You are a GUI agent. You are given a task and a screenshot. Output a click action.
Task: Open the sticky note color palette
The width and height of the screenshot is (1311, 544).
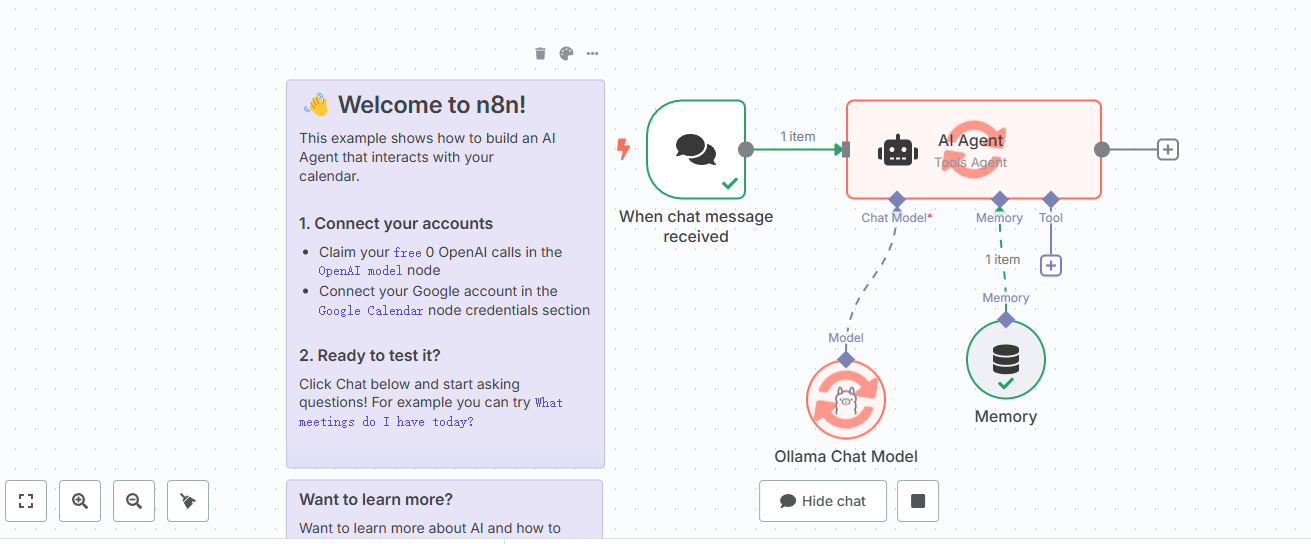566,54
